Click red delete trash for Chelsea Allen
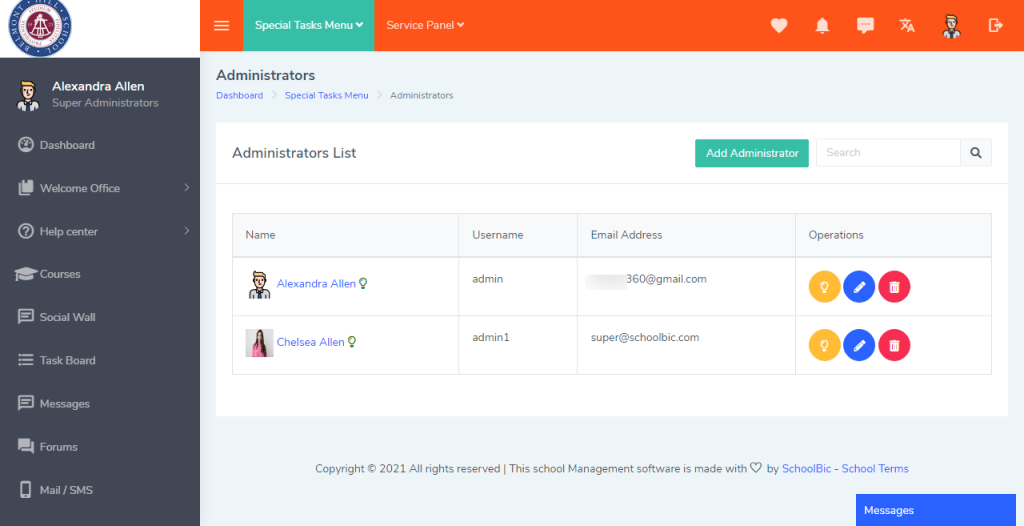 tap(894, 345)
